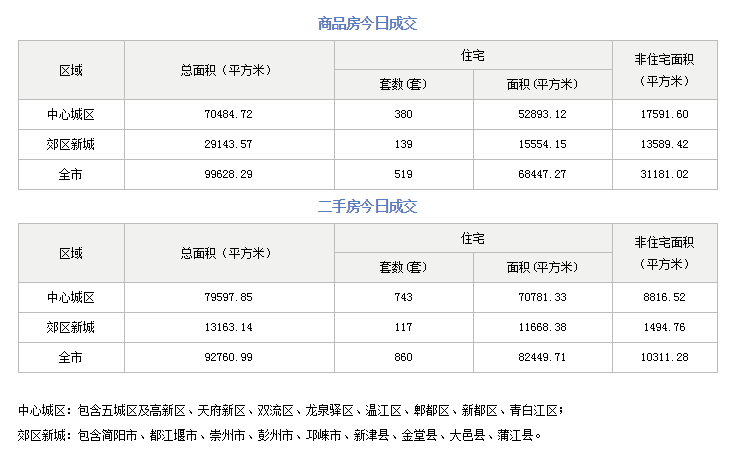This screenshot has height=455, width=734.
Task: Select 郊区新城 row in 商品房 table
Action: pos(71,145)
